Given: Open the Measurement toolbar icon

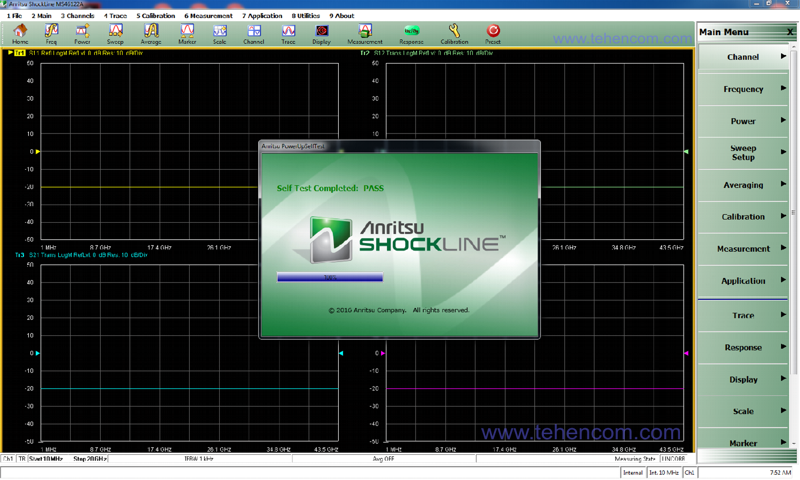Looking at the screenshot, I should coord(365,34).
